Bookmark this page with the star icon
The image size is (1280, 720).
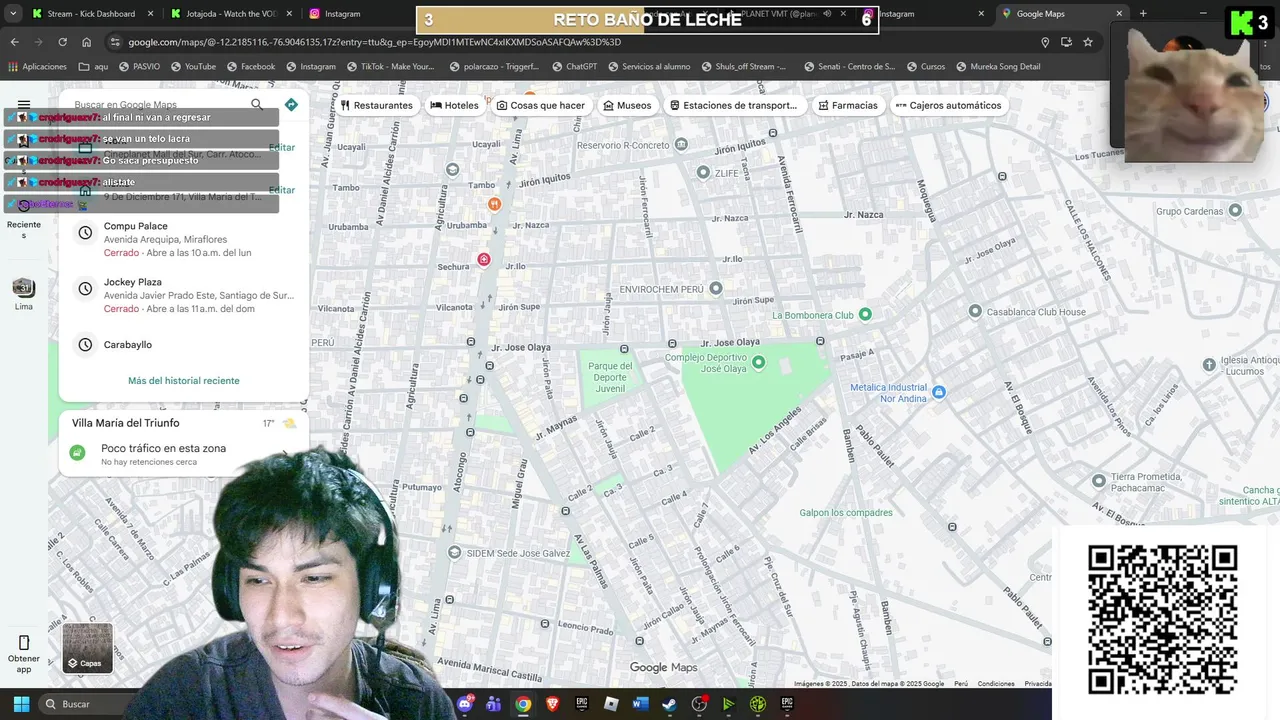1088,42
